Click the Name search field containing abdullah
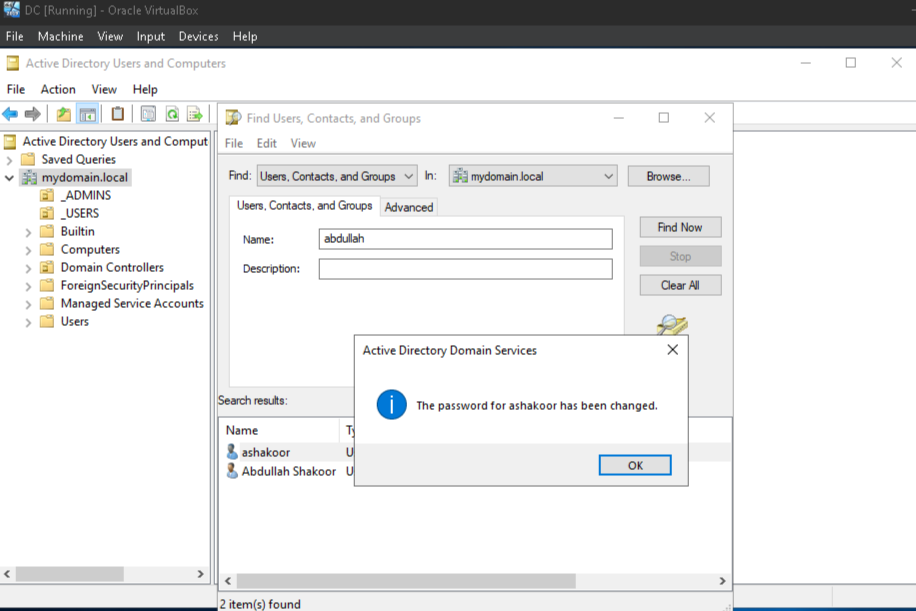 [x=466, y=238]
